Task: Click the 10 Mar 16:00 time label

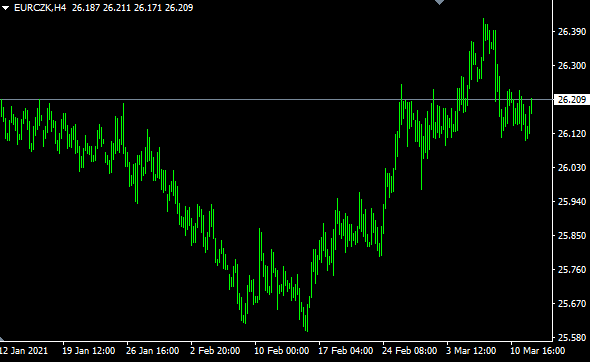Action: (537, 351)
